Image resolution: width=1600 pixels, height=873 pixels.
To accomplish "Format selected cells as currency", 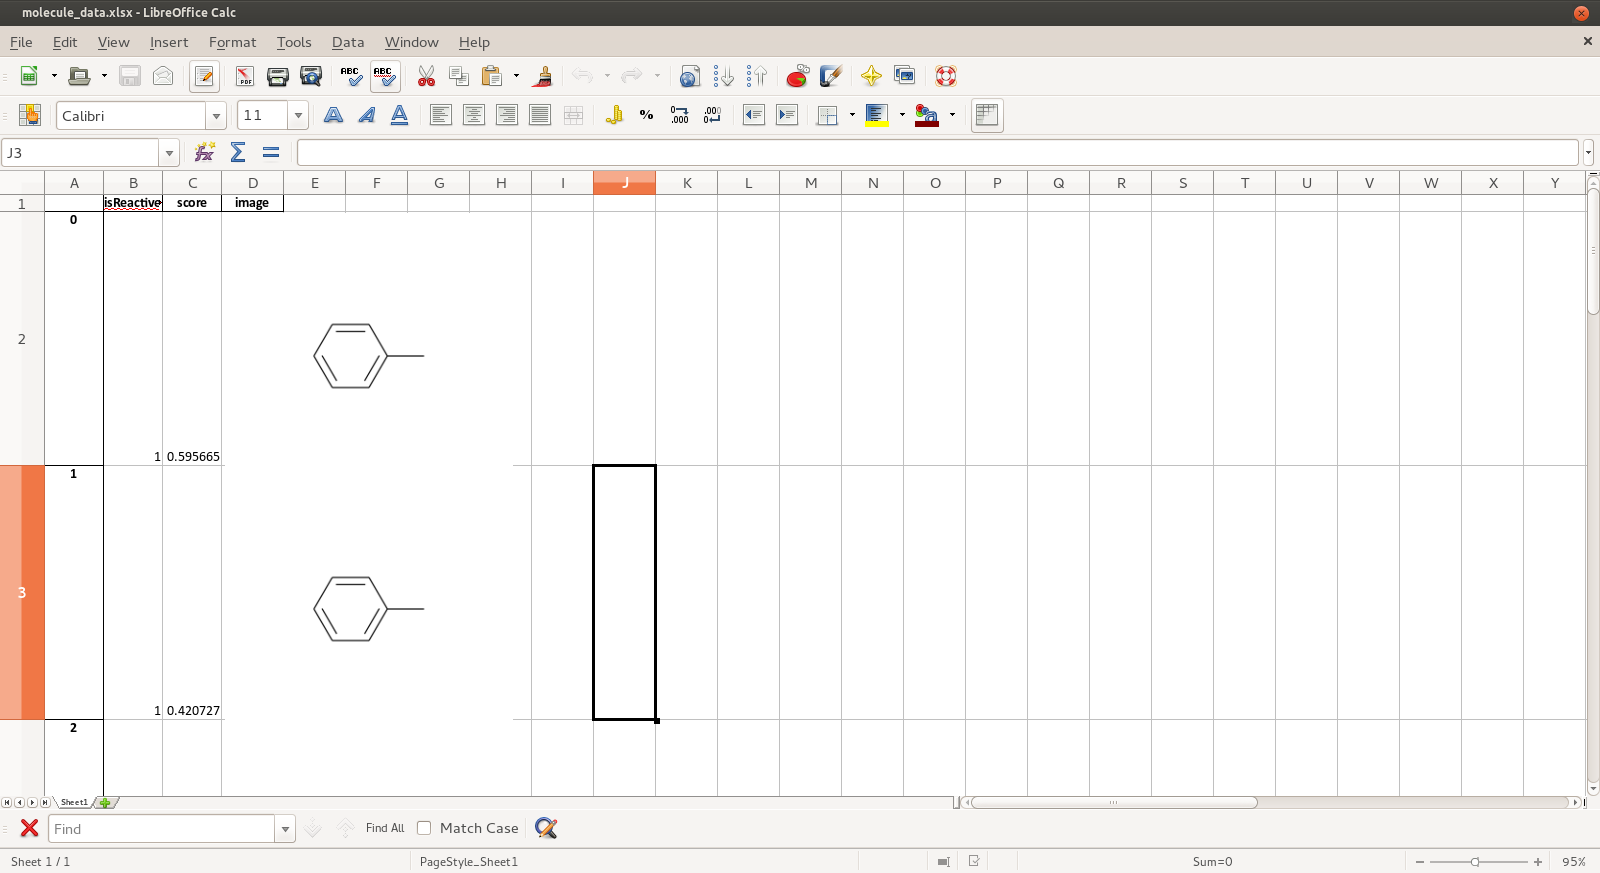I will coord(614,115).
